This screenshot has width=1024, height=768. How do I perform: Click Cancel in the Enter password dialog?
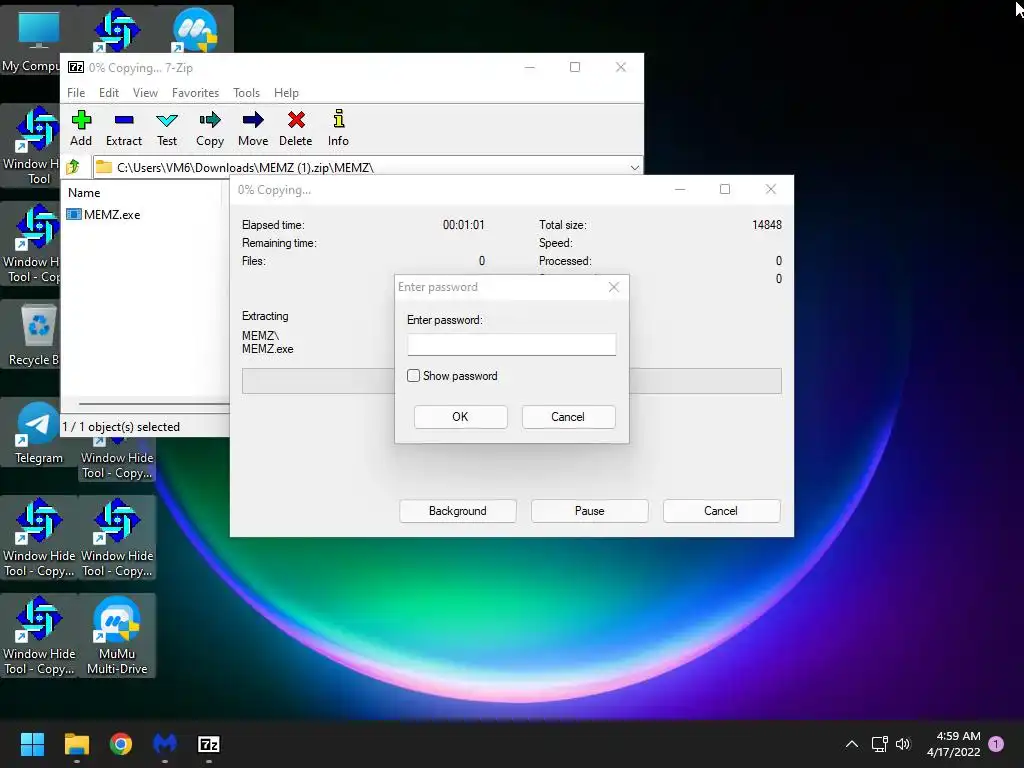coord(568,417)
